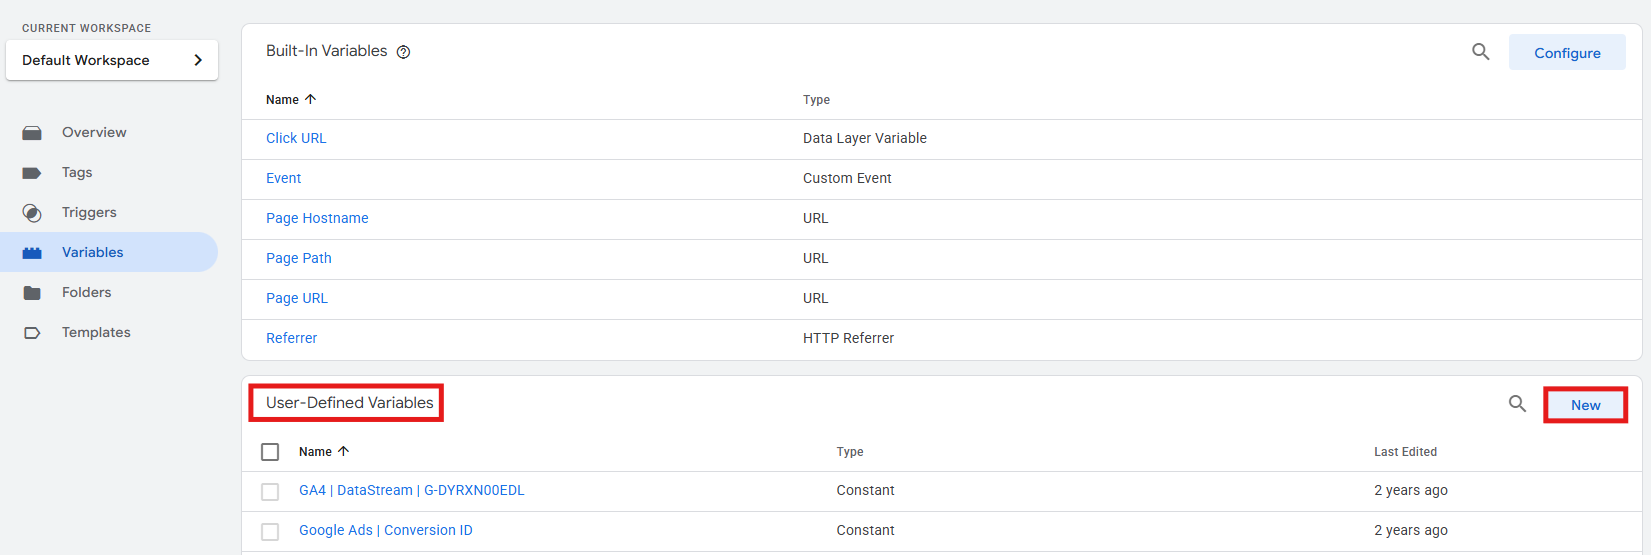Open the Page URL variable
The width and height of the screenshot is (1651, 555).
click(297, 298)
